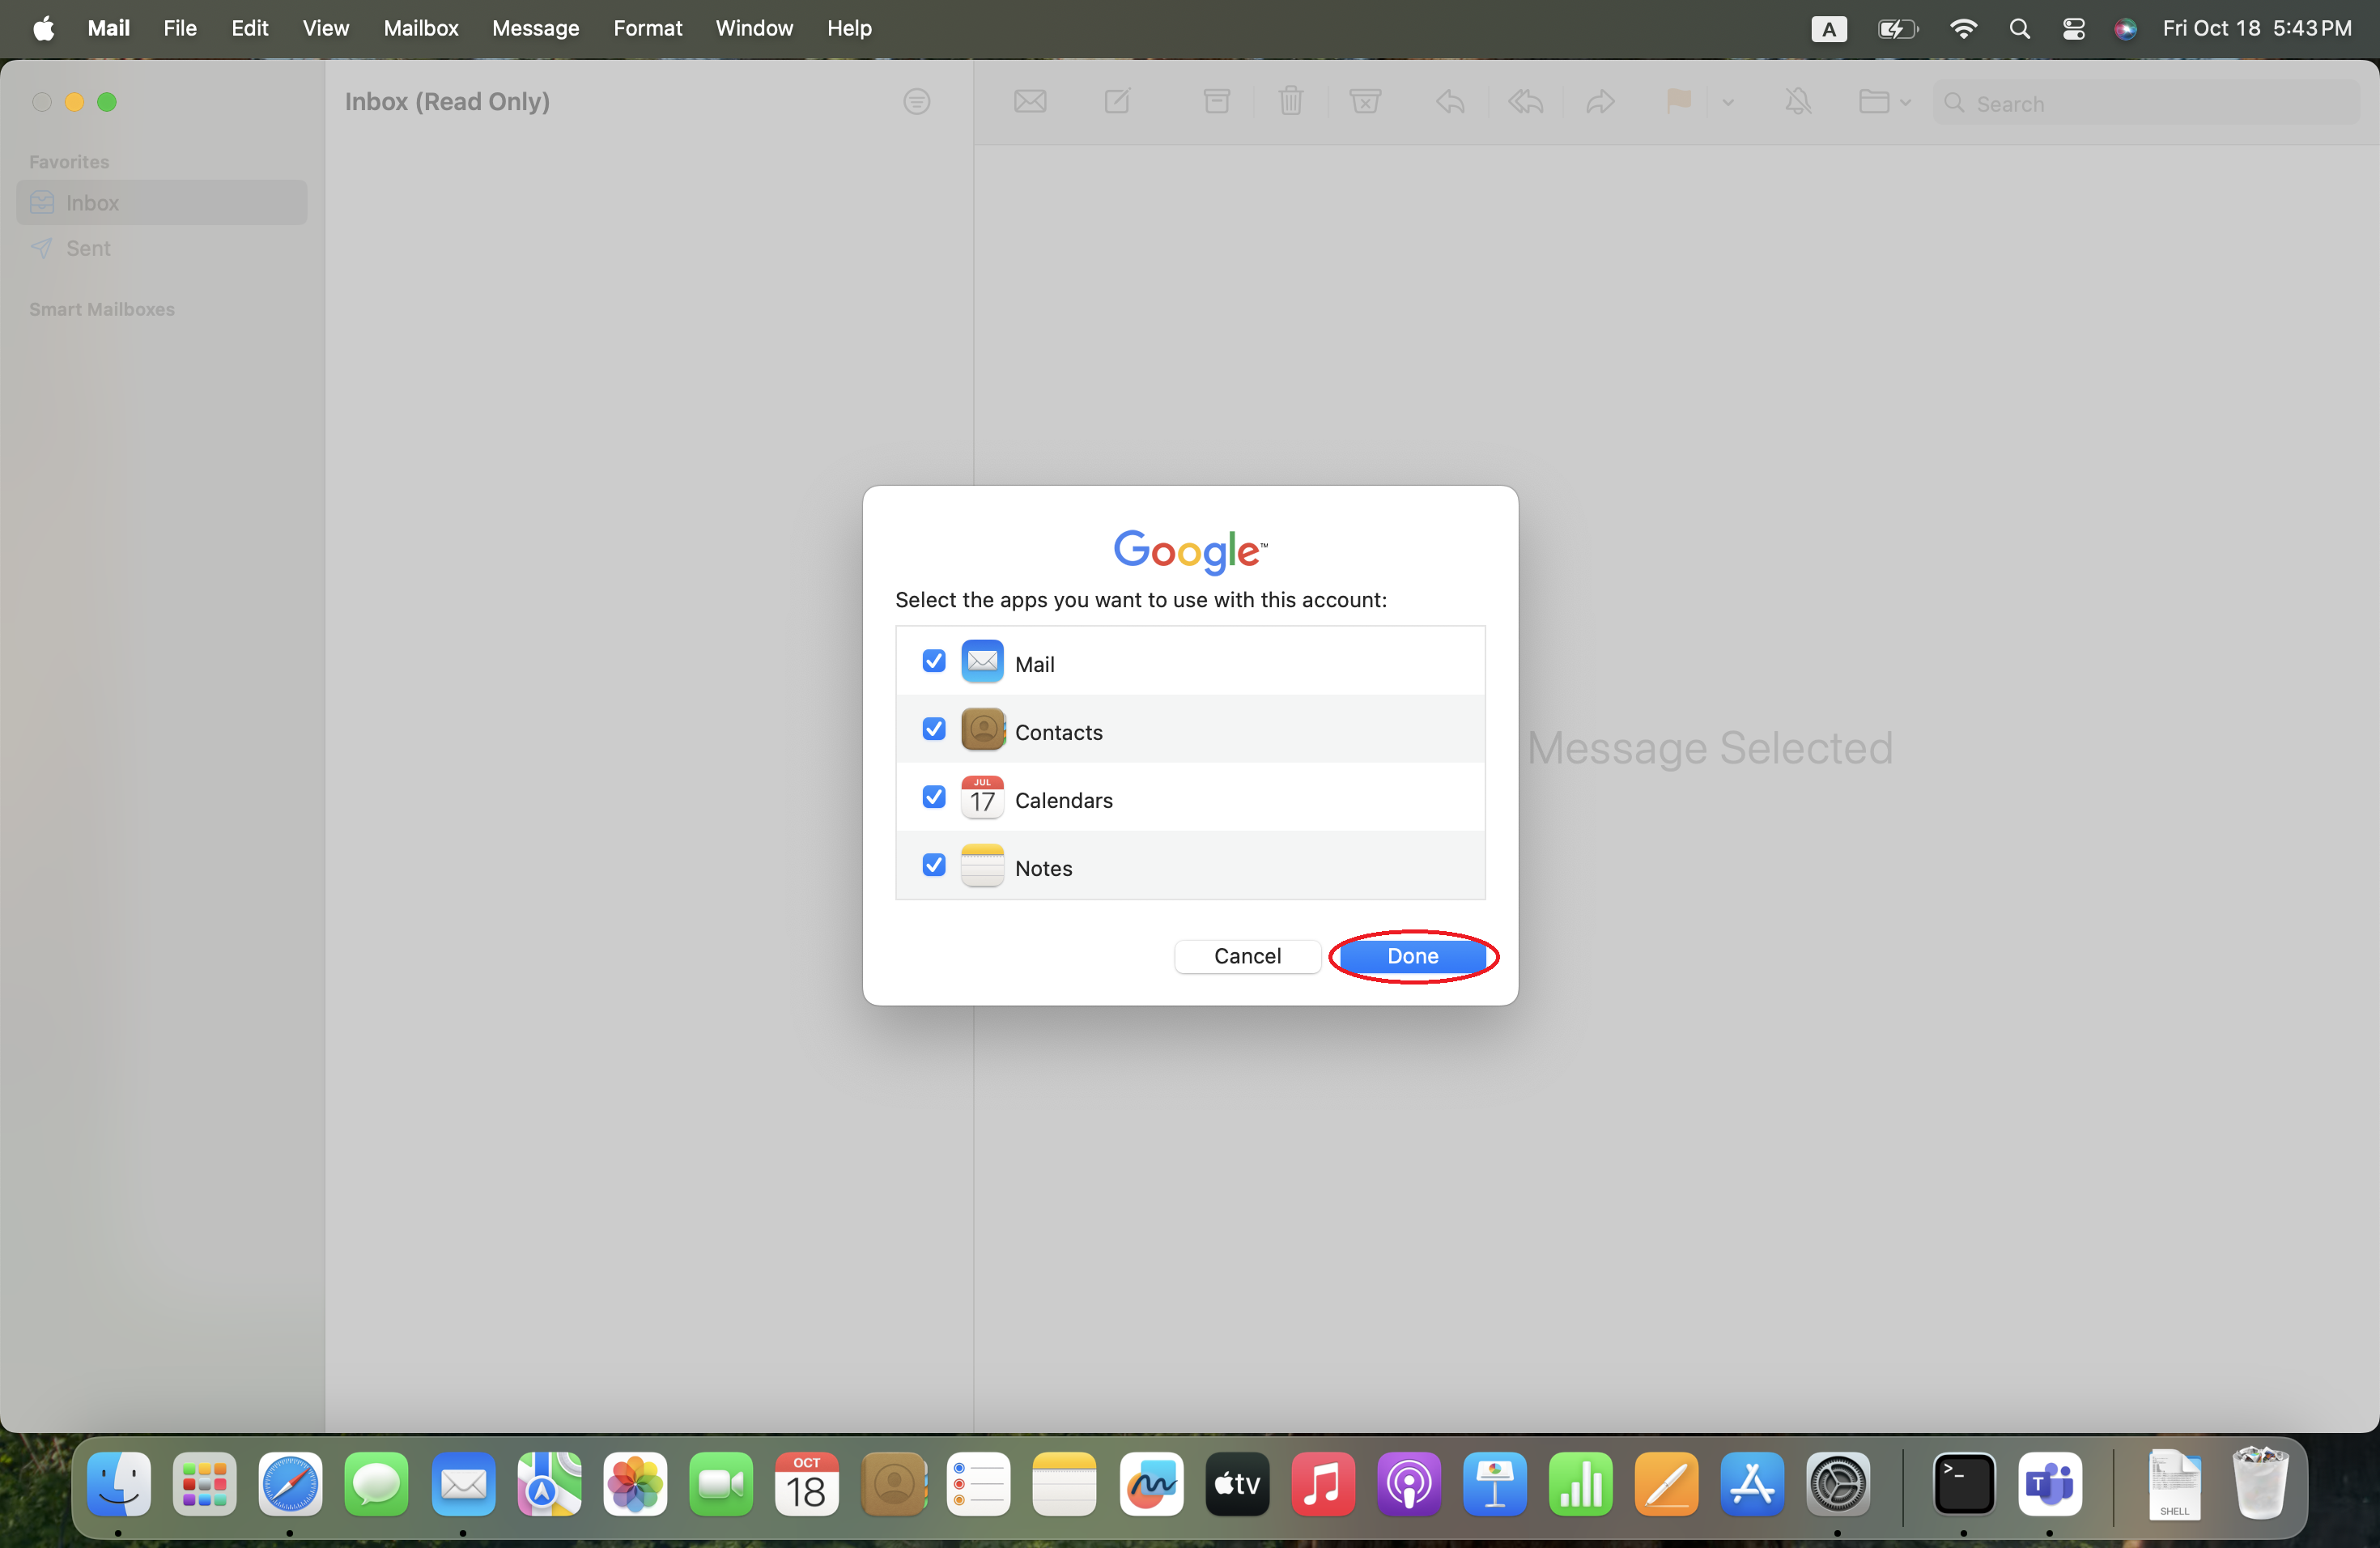Open the flag color dropdown arrow
This screenshot has height=1548, width=2380.
[x=1728, y=102]
